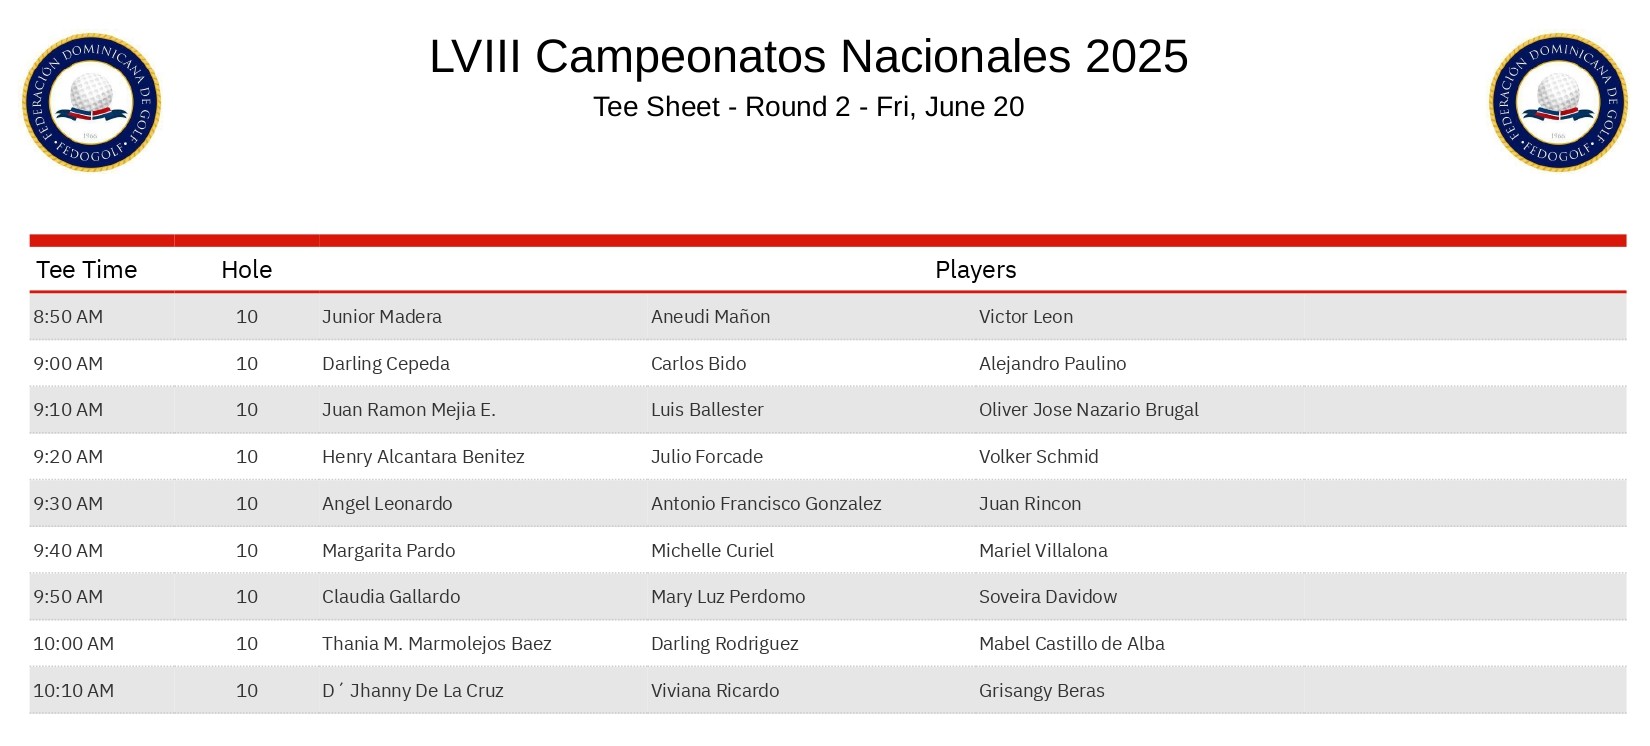Viewport: 1650px width, 746px height.
Task: Select player Antonio Francisco Gonzalez
Action: 766,504
